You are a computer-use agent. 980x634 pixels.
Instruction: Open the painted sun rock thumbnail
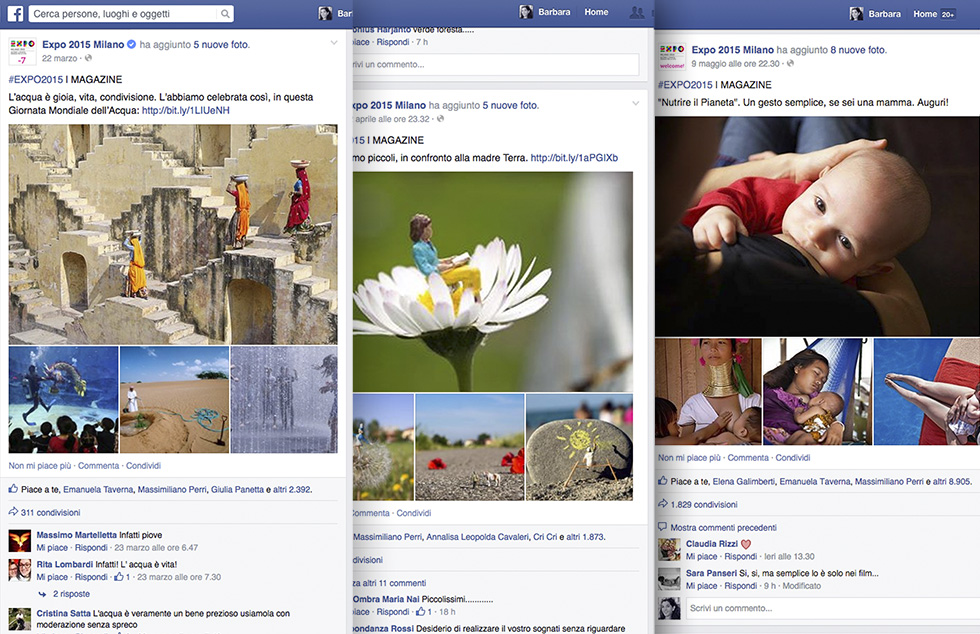579,447
